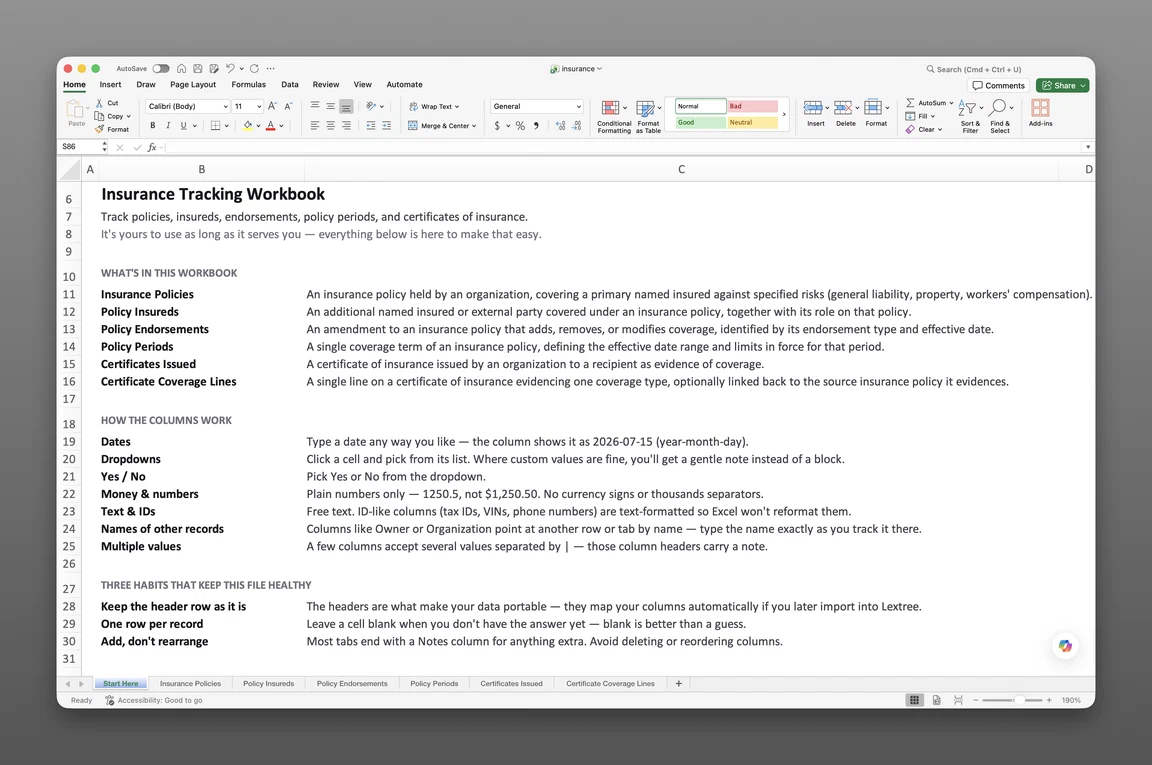Open Format as Table

(648, 117)
